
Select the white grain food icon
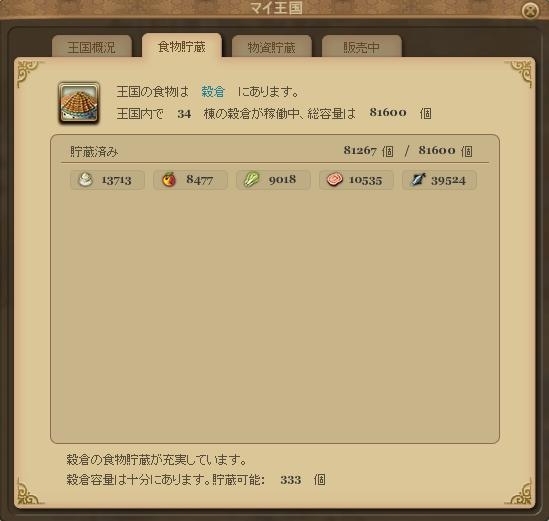[85, 180]
